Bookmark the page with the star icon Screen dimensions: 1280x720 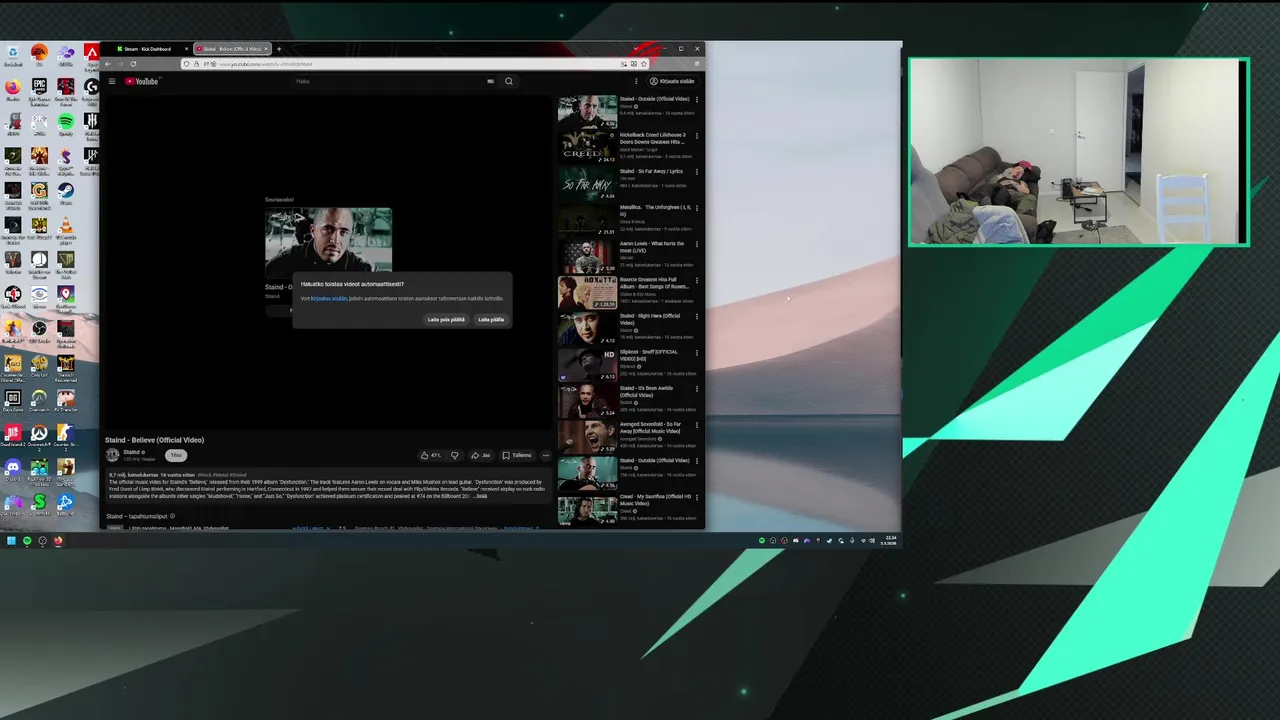[643, 64]
